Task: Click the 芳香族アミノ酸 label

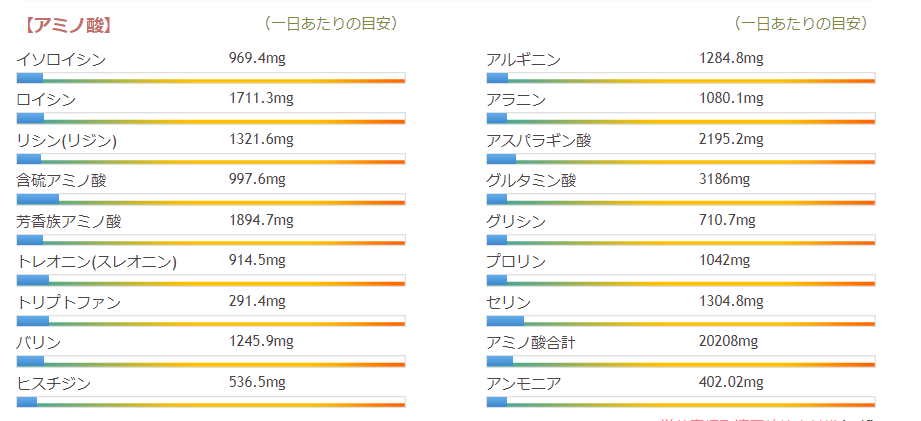Action: (69, 222)
